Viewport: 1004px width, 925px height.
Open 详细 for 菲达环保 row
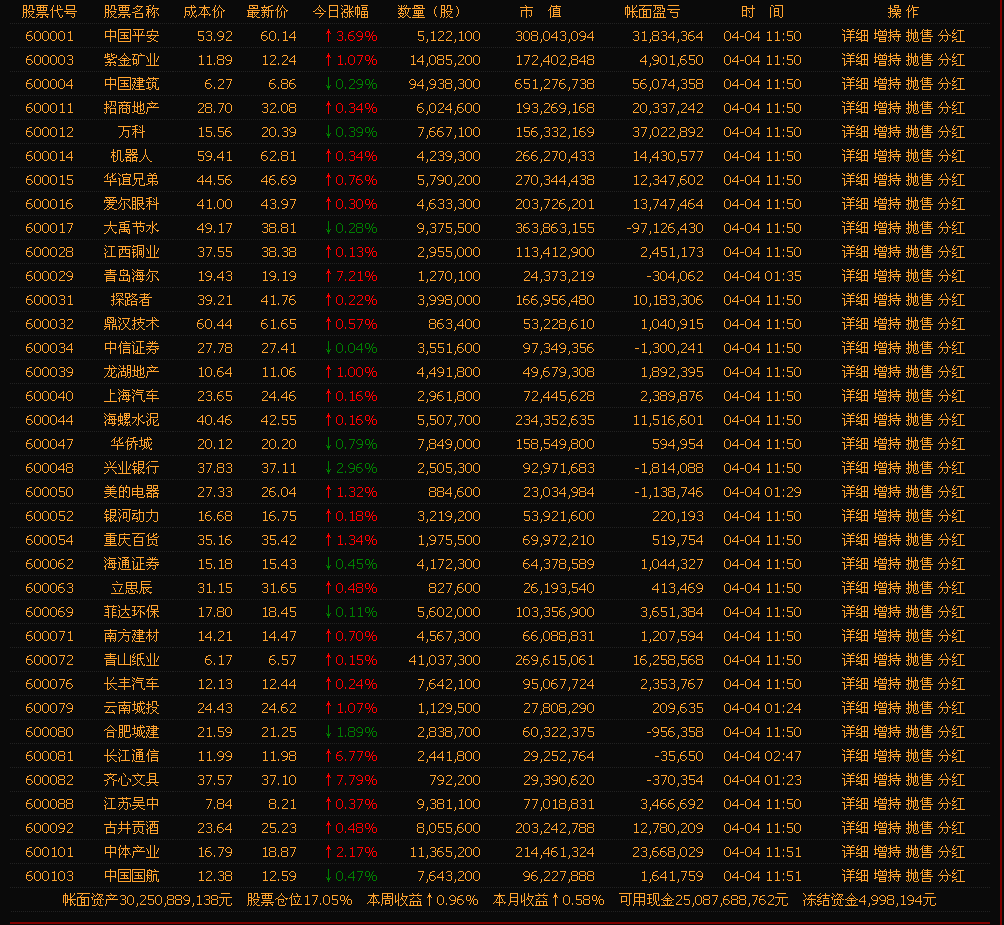[855, 613]
